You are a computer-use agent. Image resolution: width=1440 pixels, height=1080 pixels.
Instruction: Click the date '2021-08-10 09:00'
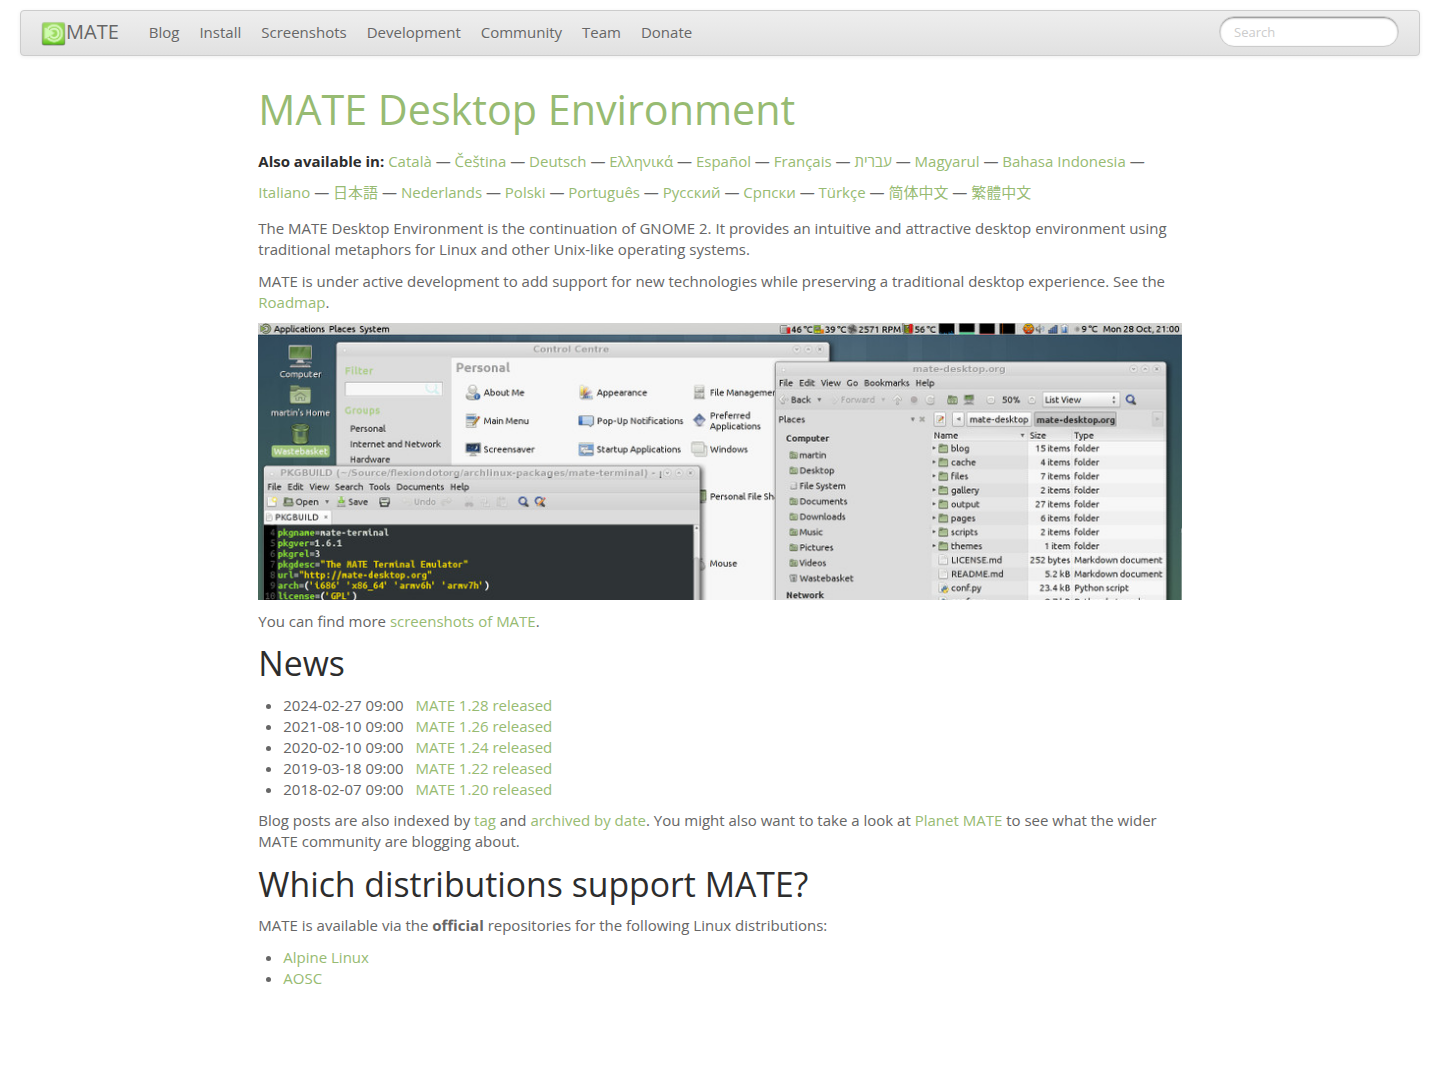click(x=343, y=727)
